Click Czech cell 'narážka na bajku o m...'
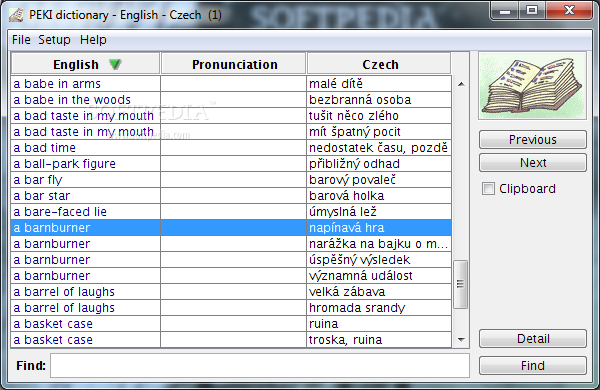 (x=379, y=244)
